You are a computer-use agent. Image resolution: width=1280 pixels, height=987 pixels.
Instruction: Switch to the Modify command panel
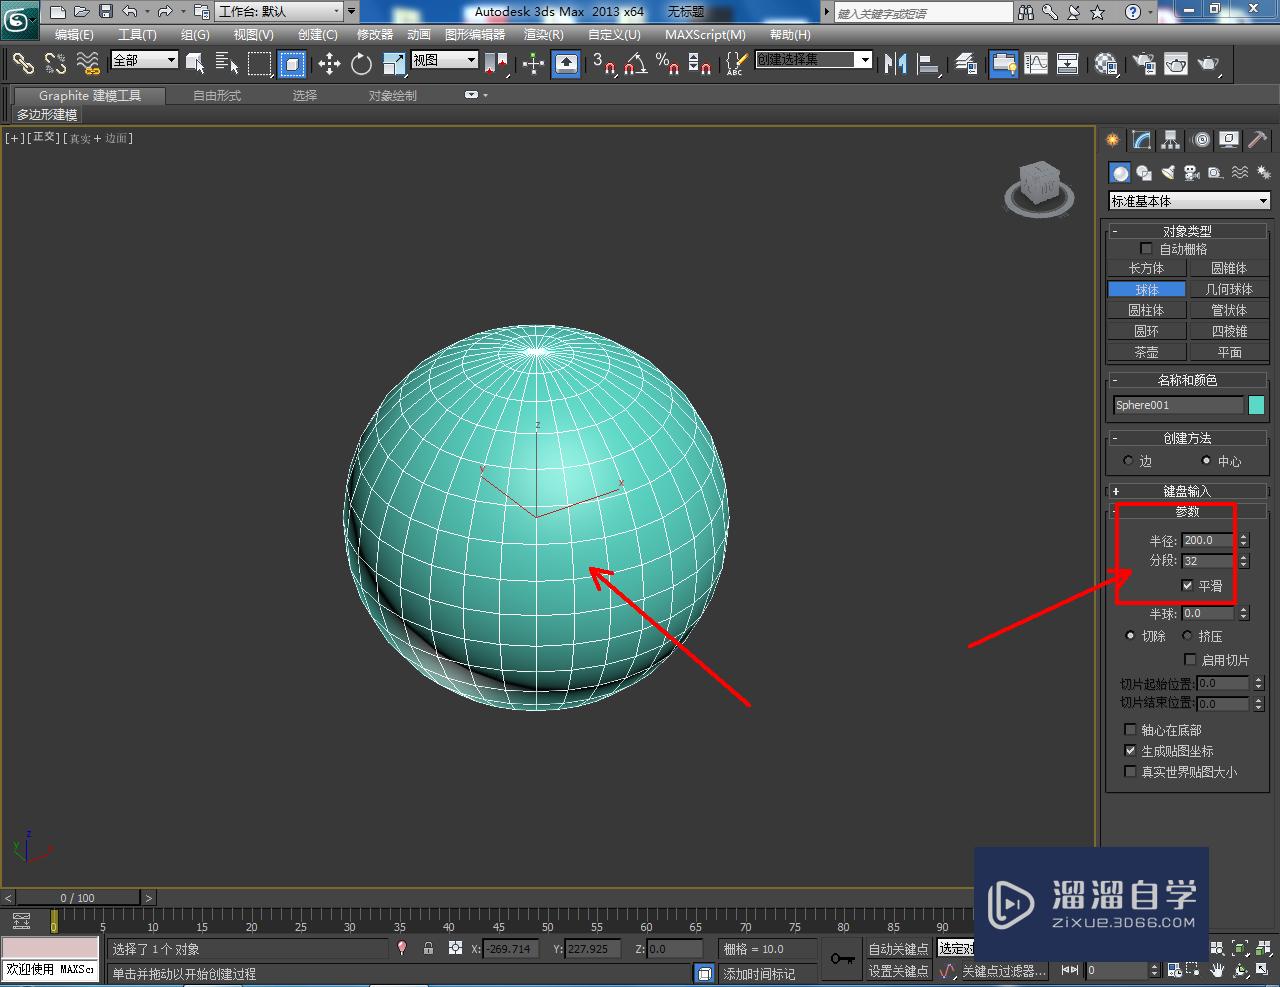[x=1141, y=140]
